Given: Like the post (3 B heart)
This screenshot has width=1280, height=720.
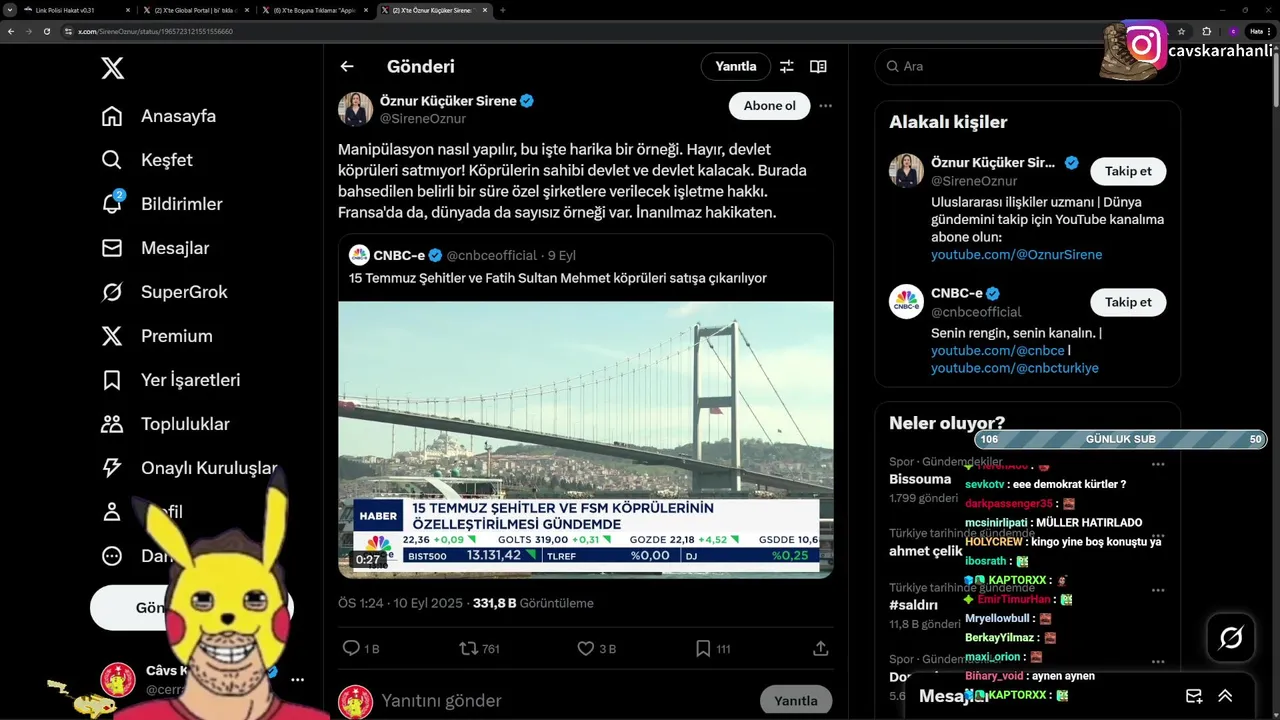Looking at the screenshot, I should 586,648.
